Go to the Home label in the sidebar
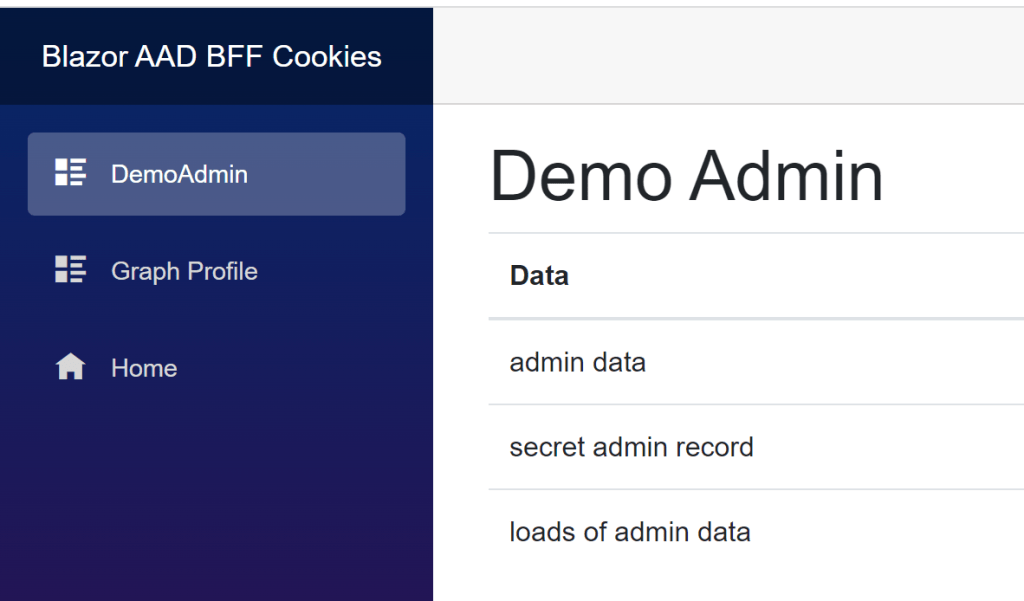Viewport: 1024px width, 601px height. pos(144,368)
